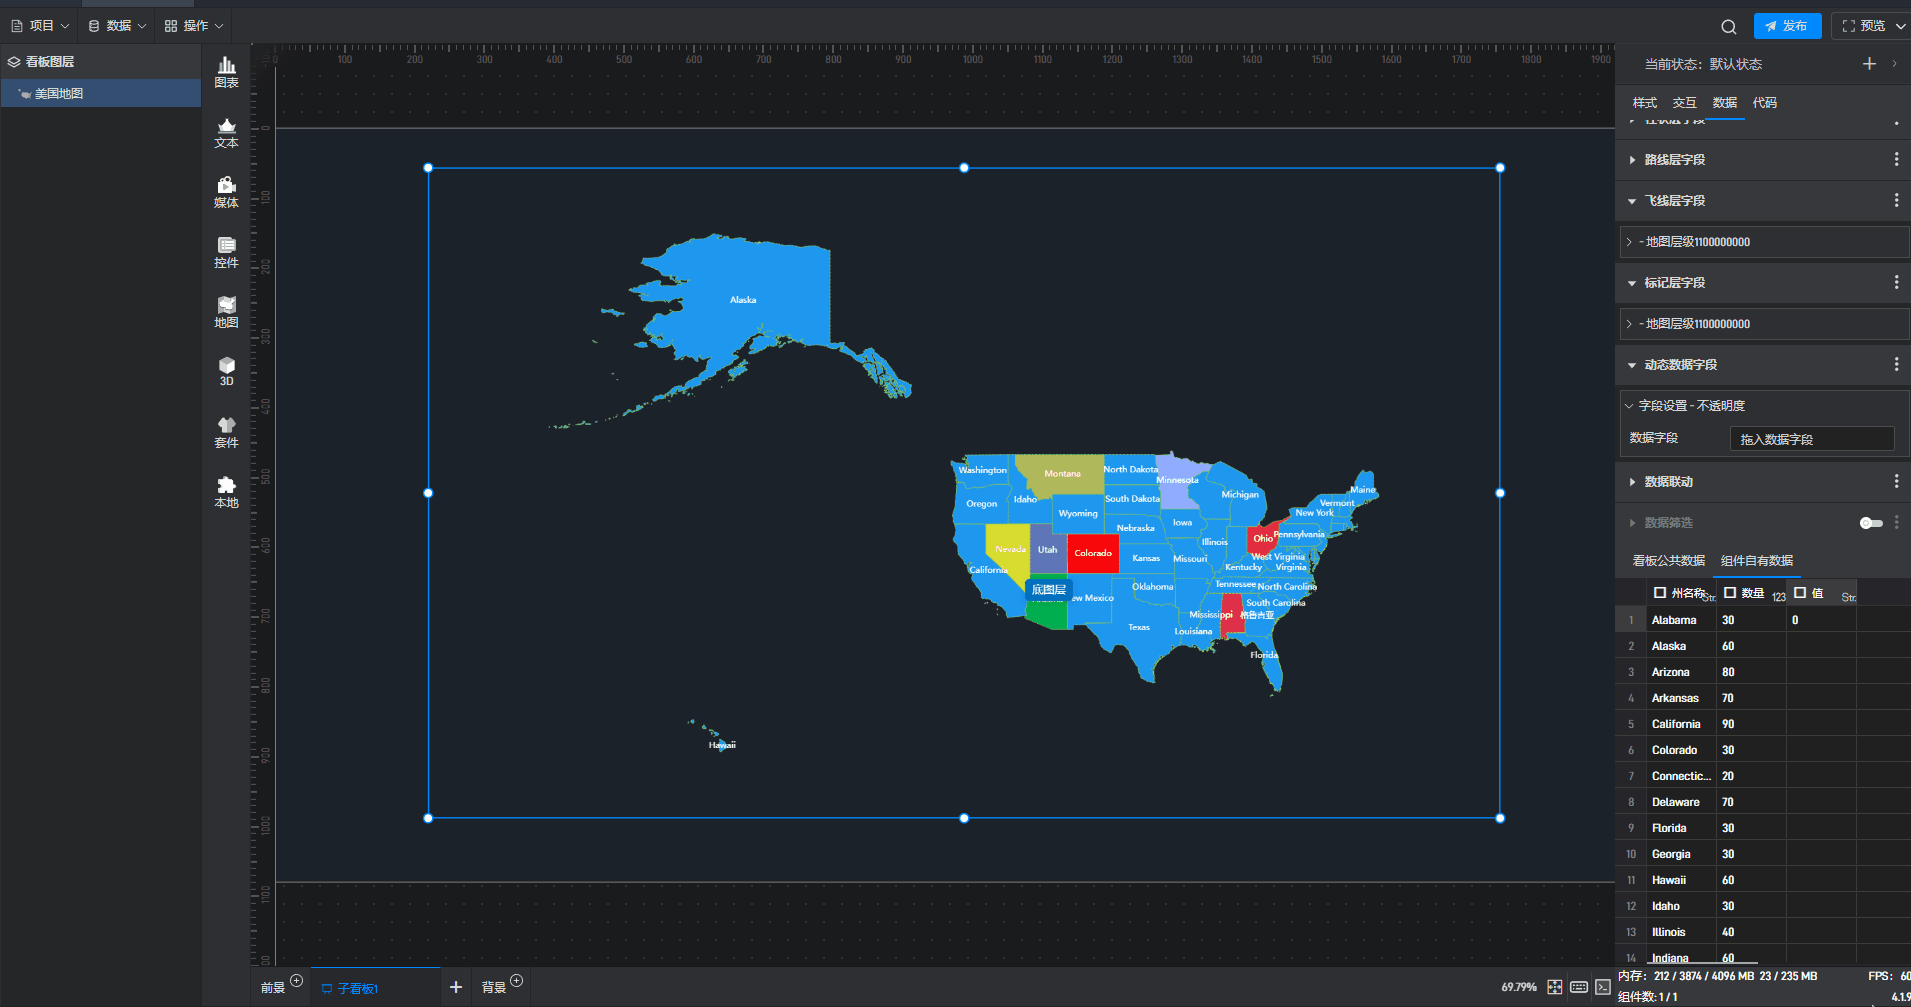Image resolution: width=1911 pixels, height=1007 pixels.
Task: Select the 文本 text component icon
Action: point(227,132)
